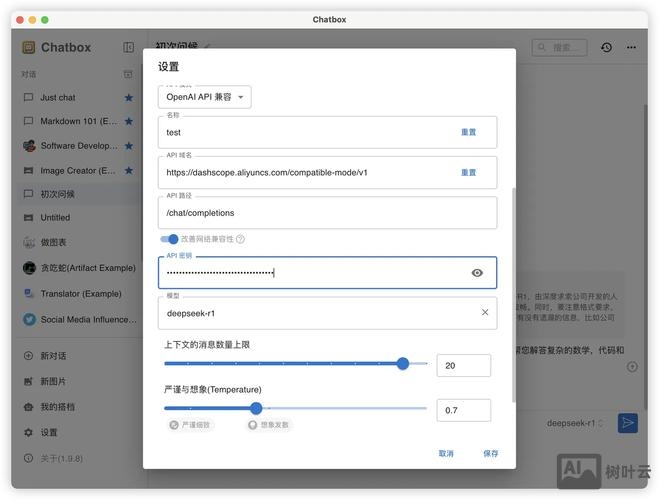Open the deepseek-r1 model selector near send
This screenshot has width=659, height=500.
pyautogui.click(x=575, y=423)
